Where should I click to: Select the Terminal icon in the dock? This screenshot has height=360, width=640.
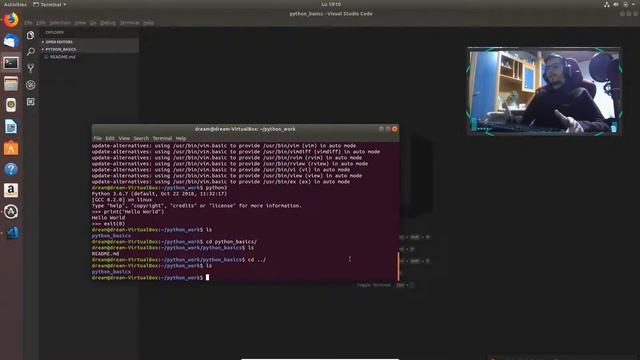pyautogui.click(x=11, y=62)
